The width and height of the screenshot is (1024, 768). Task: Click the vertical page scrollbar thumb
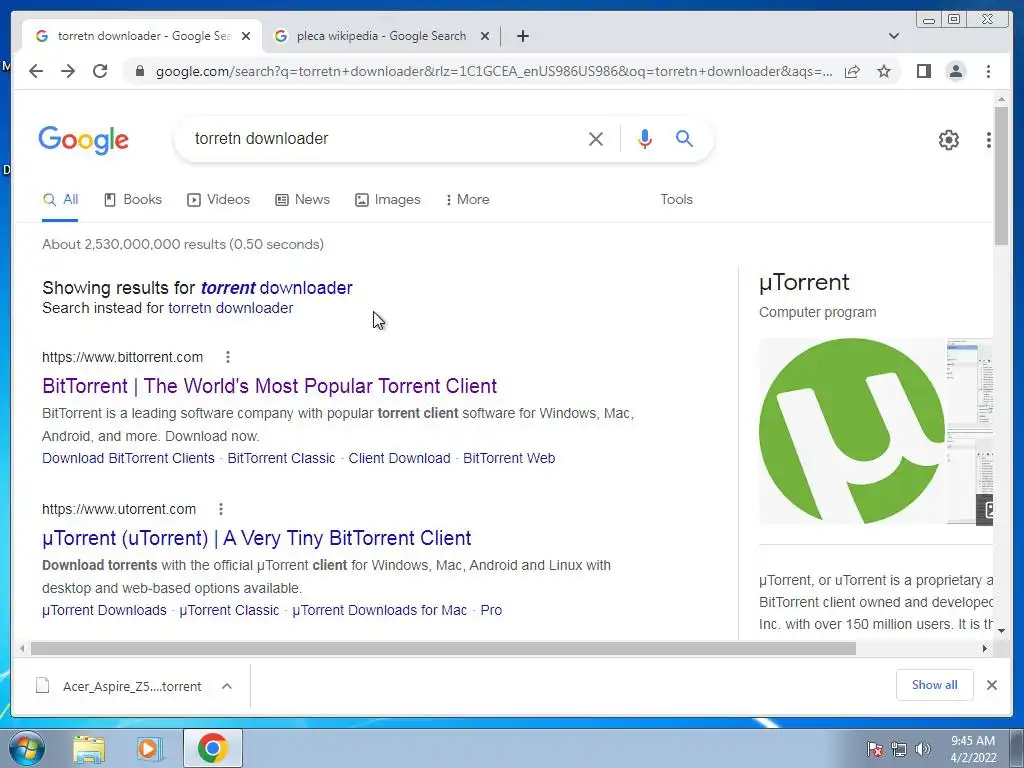coord(1000,175)
